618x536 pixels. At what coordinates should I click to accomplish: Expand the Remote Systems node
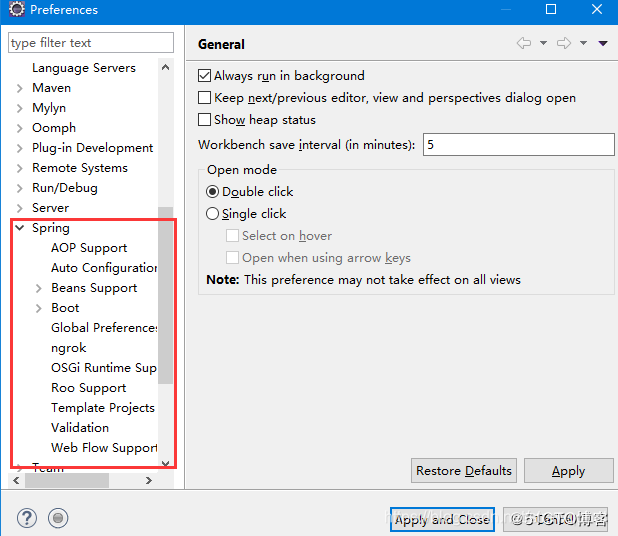[20, 168]
